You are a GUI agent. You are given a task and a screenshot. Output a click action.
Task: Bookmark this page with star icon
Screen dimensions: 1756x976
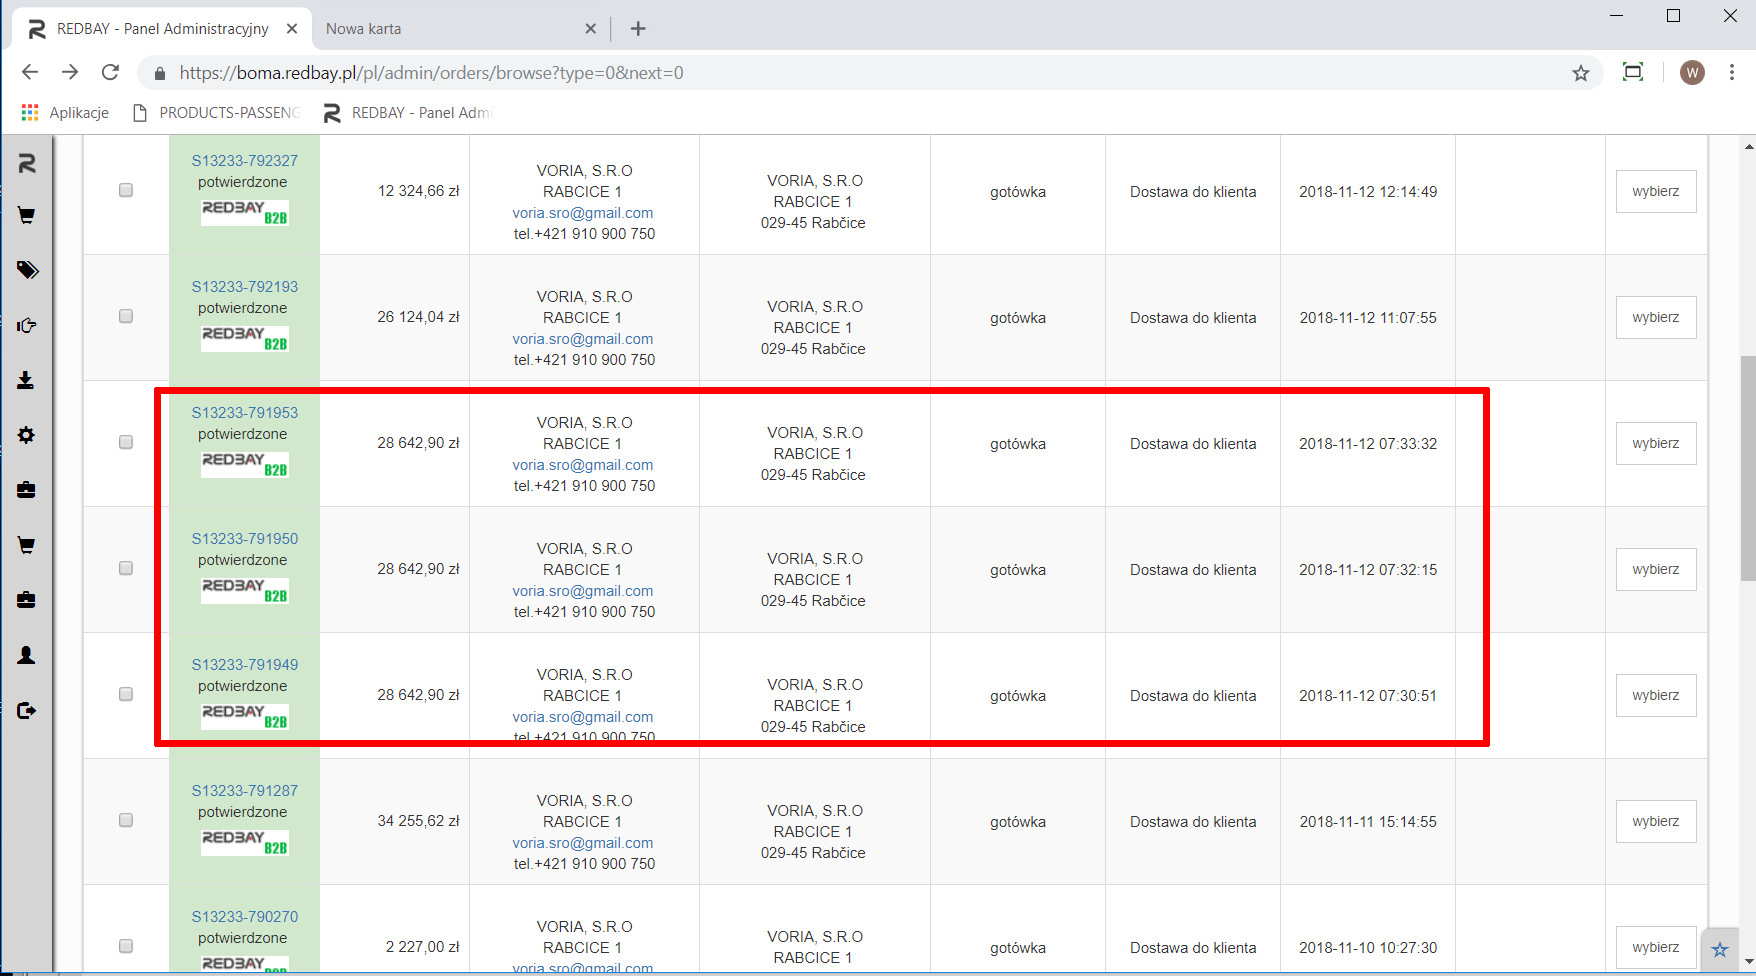[x=1580, y=73]
